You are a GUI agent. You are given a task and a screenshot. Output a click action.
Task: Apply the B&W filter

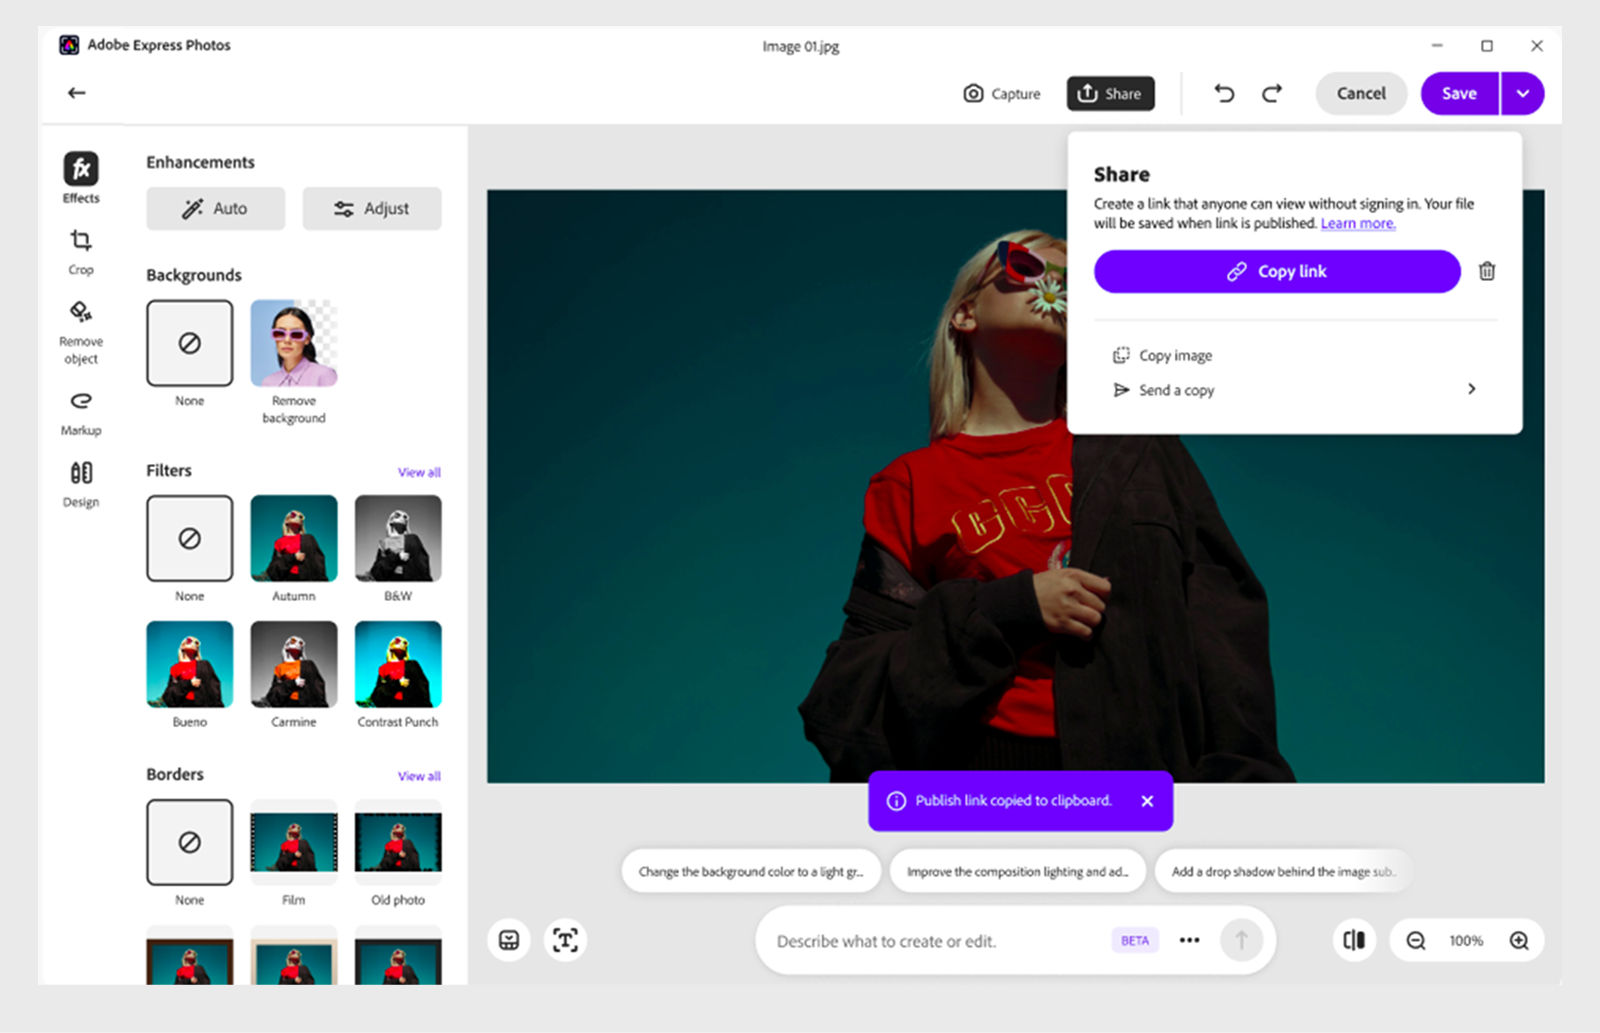(x=398, y=538)
